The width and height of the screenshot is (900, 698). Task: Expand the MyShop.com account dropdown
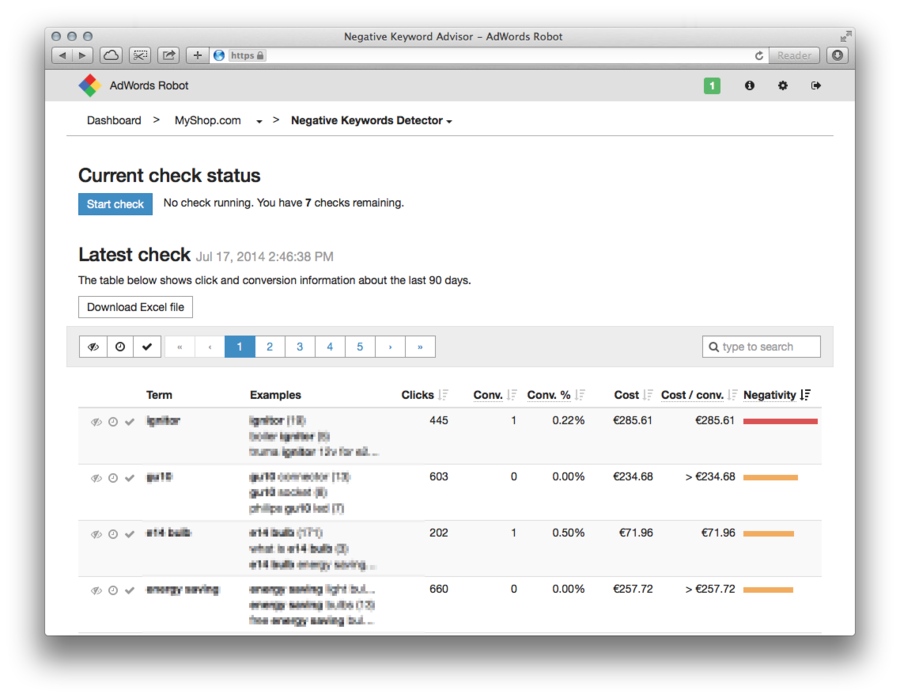[259, 121]
